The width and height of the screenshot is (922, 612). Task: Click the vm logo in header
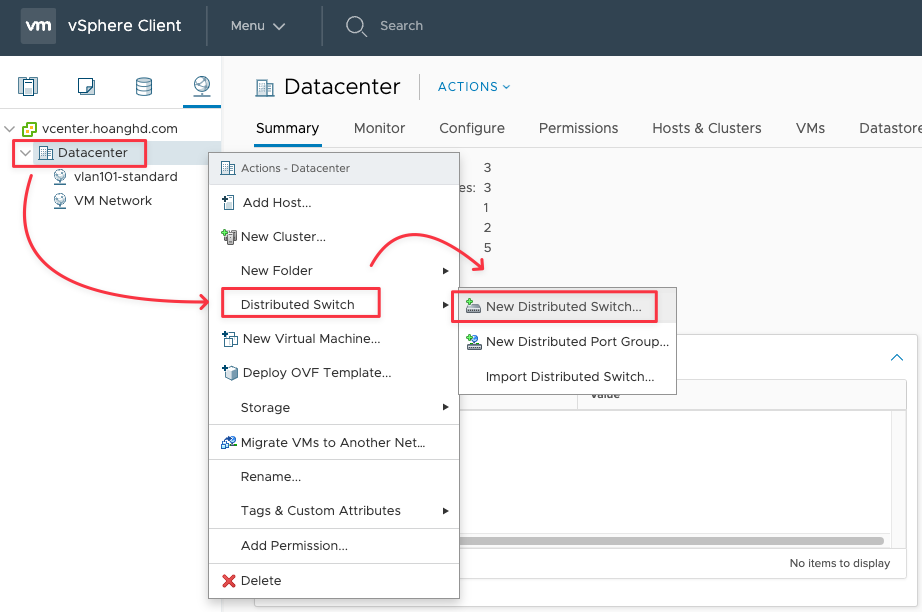point(38,26)
